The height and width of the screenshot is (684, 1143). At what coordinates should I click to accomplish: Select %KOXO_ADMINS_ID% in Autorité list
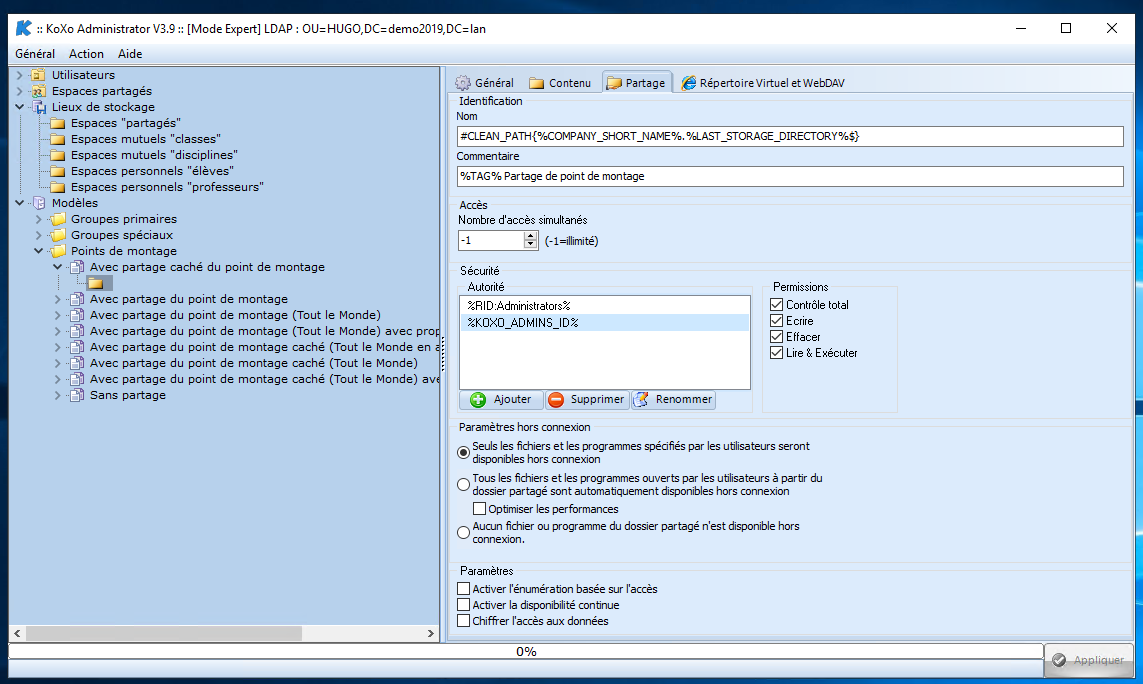click(x=604, y=322)
